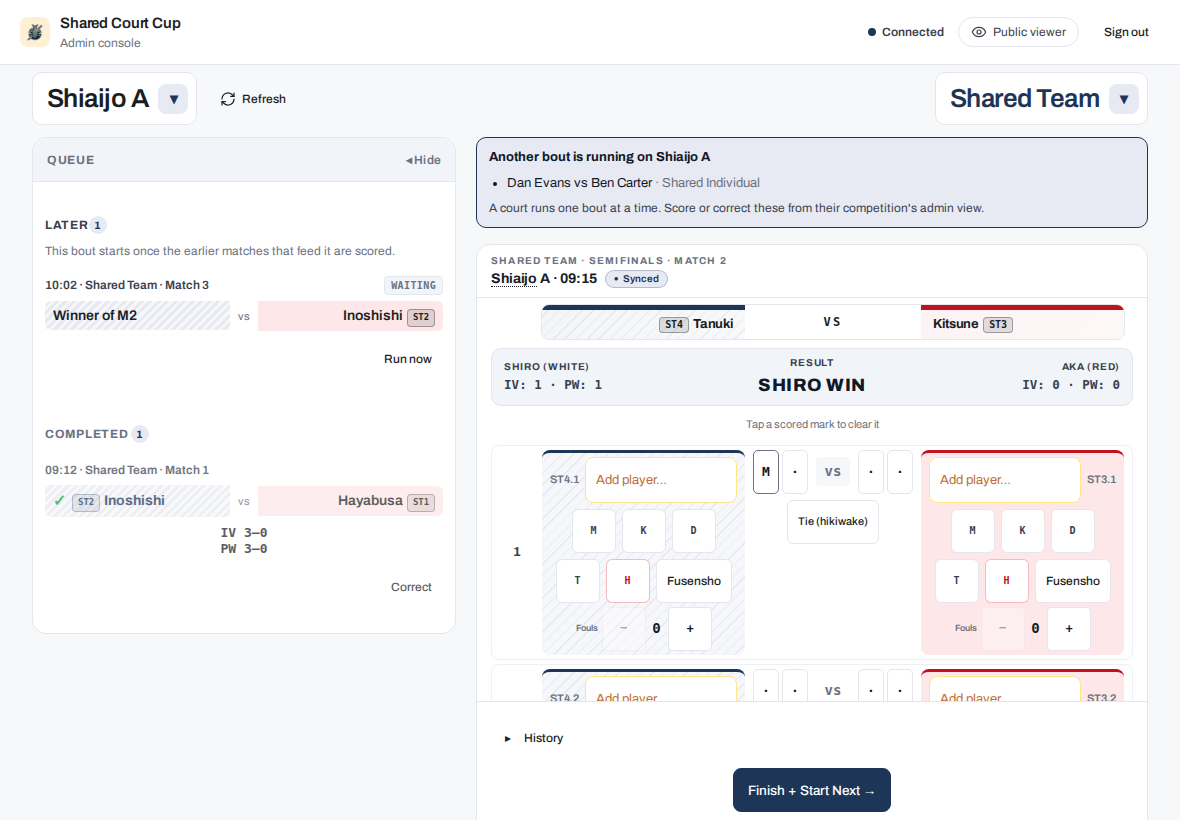Increase fouls for white ST4.1
Image resolution: width=1180 pixels, height=820 pixels.
(690, 628)
